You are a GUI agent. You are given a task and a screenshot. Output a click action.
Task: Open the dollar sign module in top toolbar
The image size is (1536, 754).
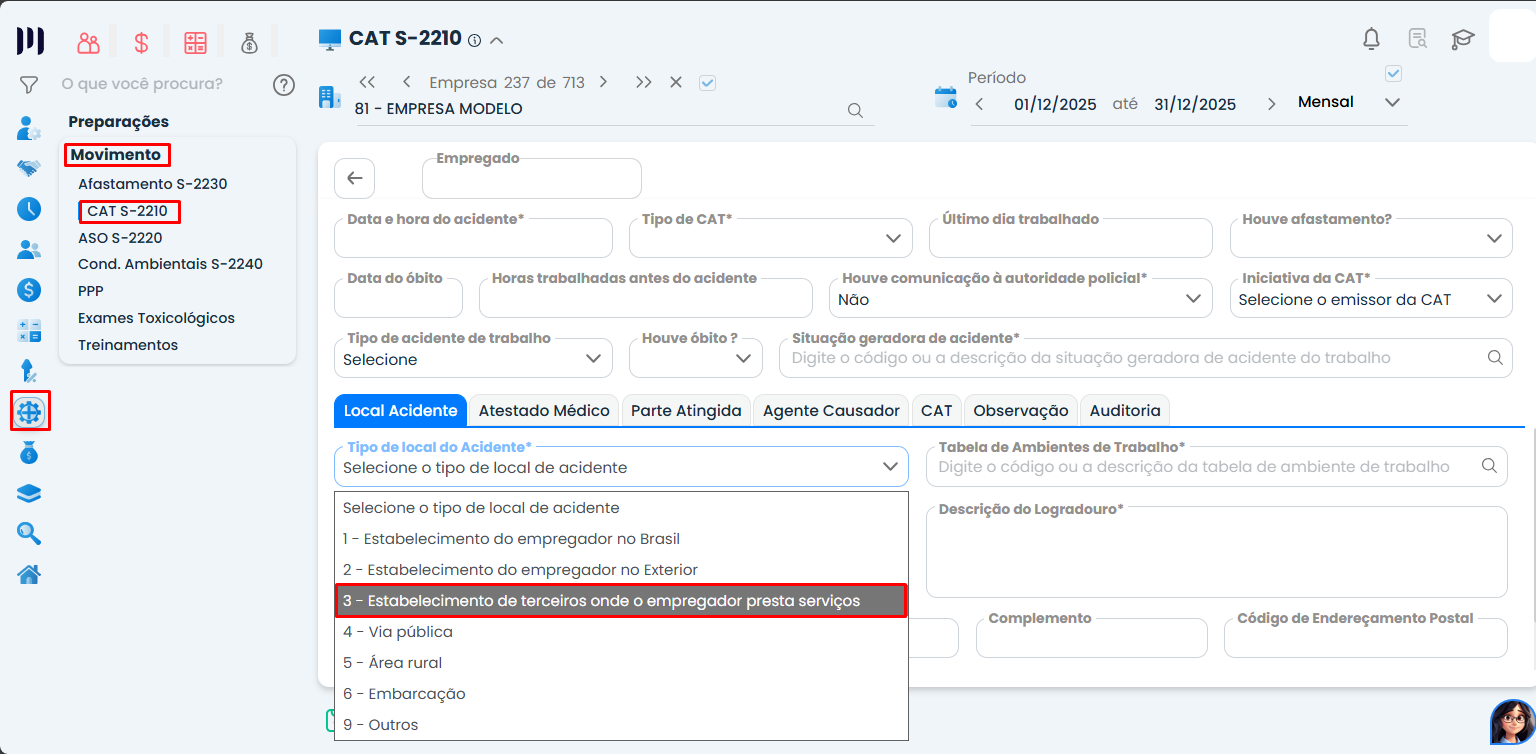[141, 43]
